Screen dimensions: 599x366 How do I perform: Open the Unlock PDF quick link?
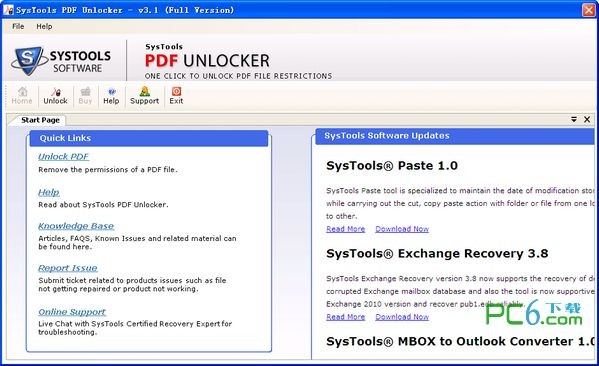(63, 156)
